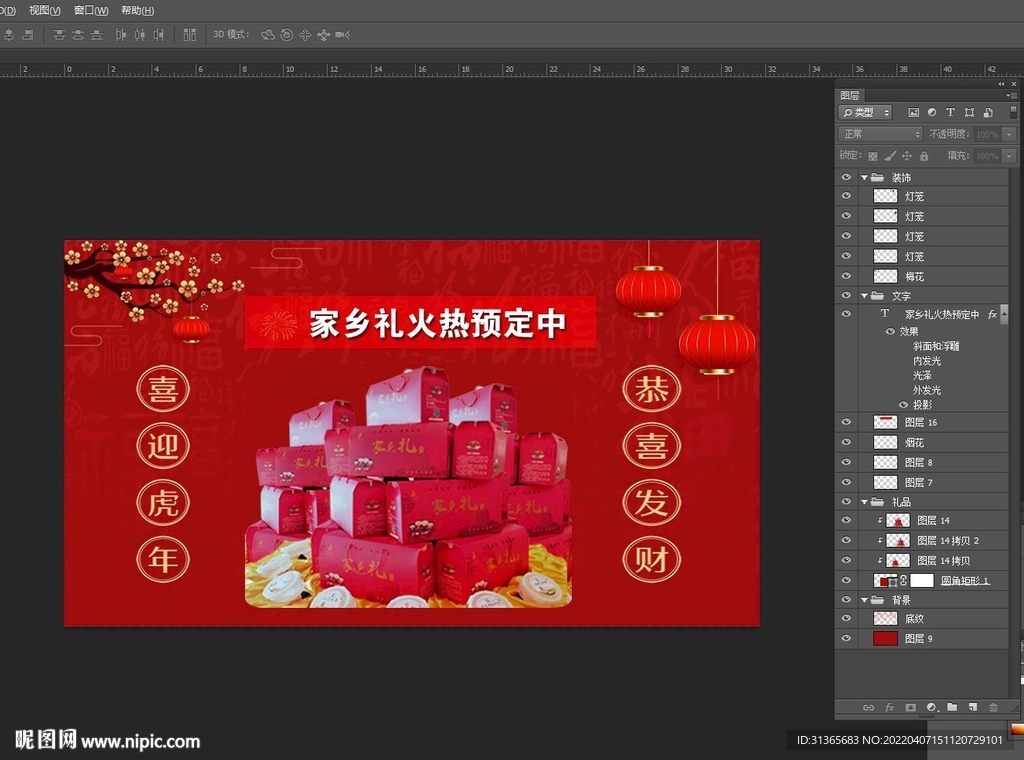Filter layers by adjustment layers icon
This screenshot has height=760, width=1024.
pos(932,112)
